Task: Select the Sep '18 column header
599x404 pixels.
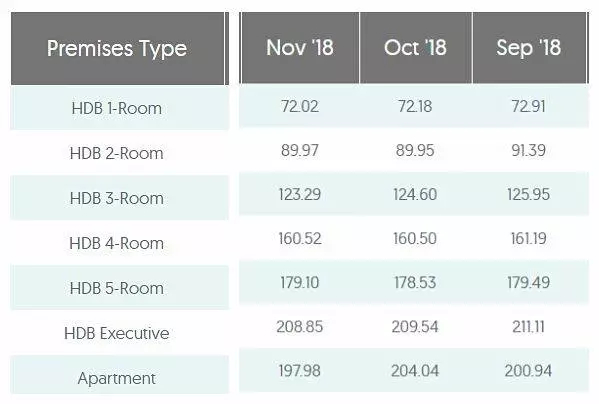Action: [x=529, y=48]
